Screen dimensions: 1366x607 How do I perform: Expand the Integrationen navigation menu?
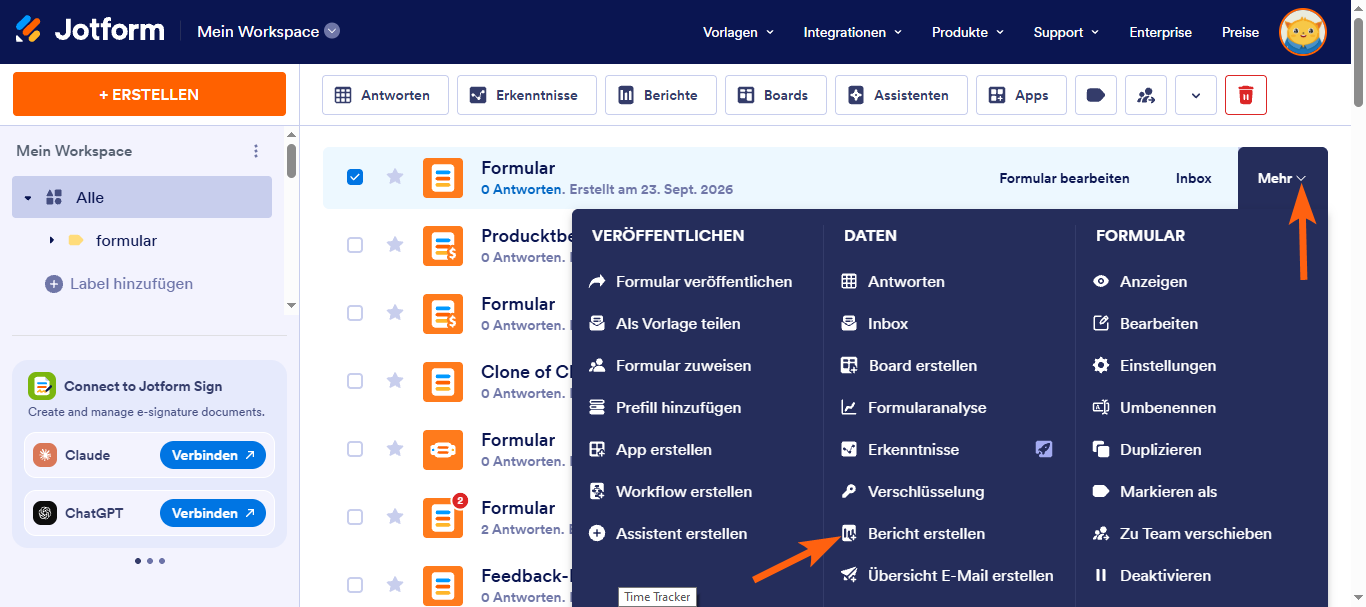click(x=852, y=32)
